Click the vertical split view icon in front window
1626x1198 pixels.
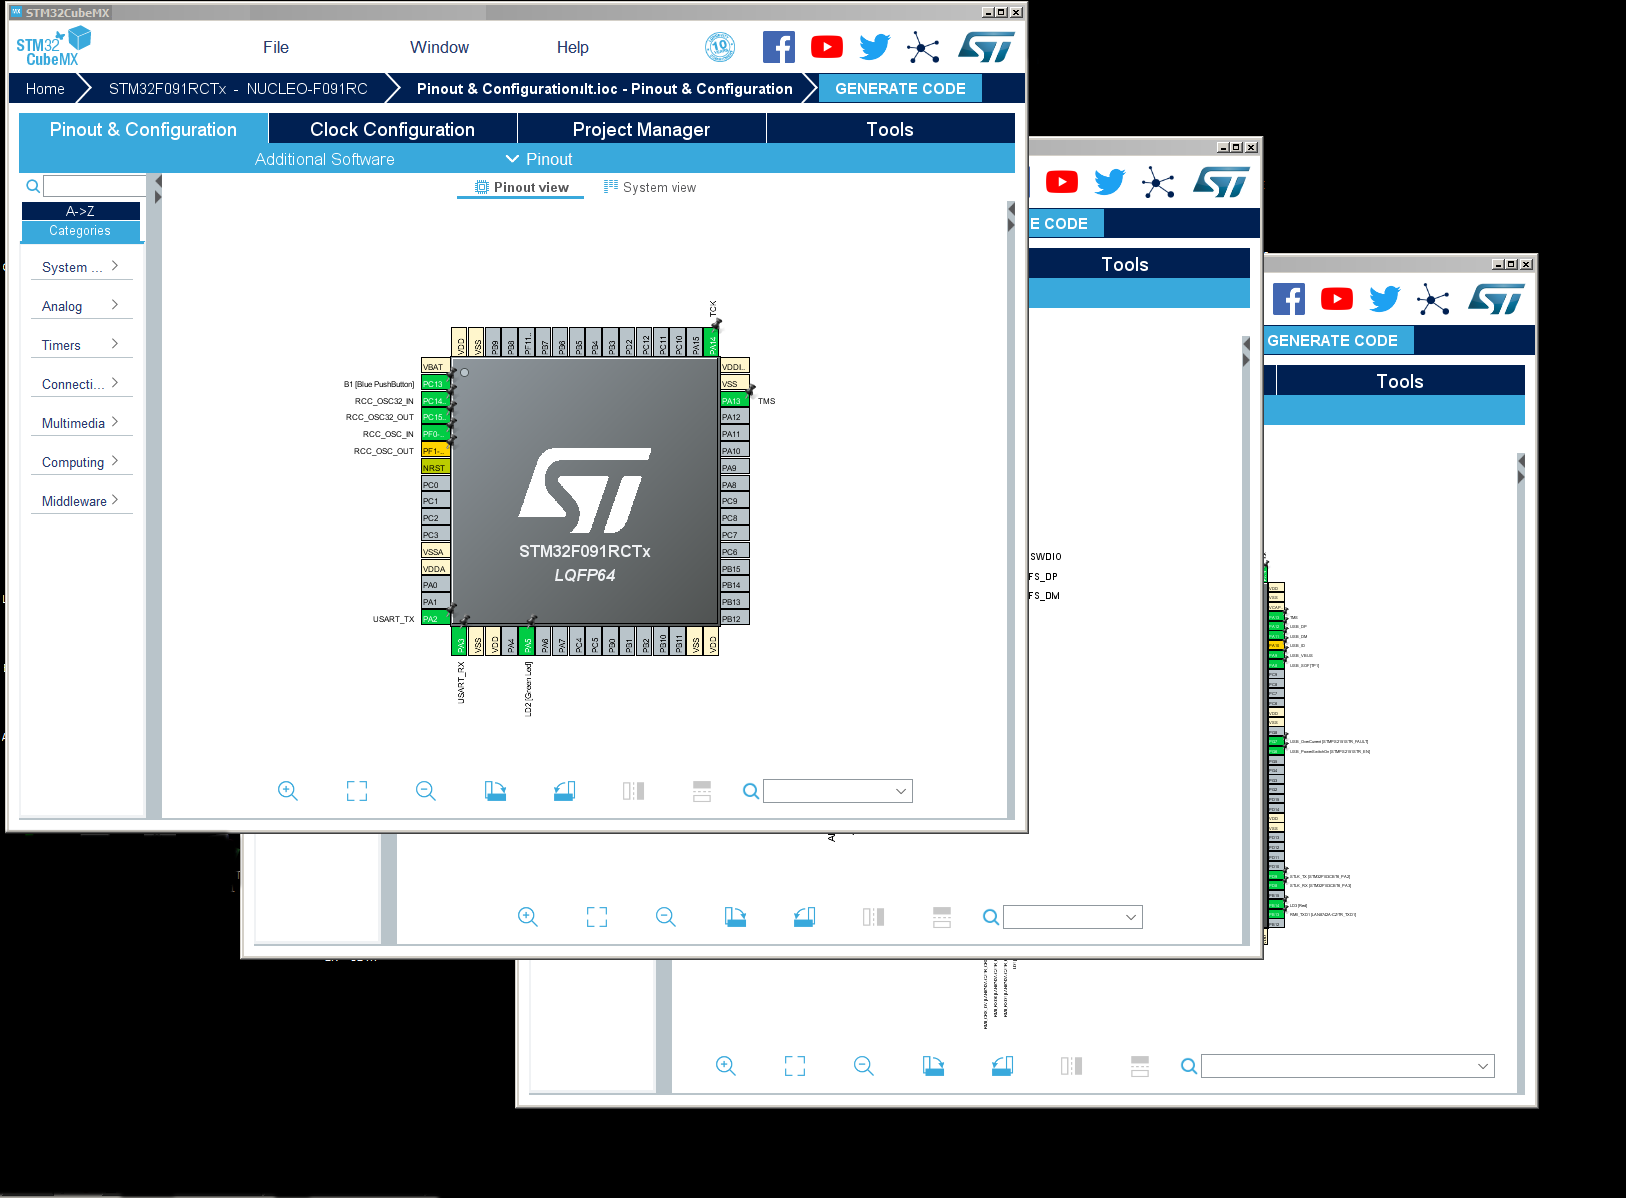pyautogui.click(x=633, y=791)
